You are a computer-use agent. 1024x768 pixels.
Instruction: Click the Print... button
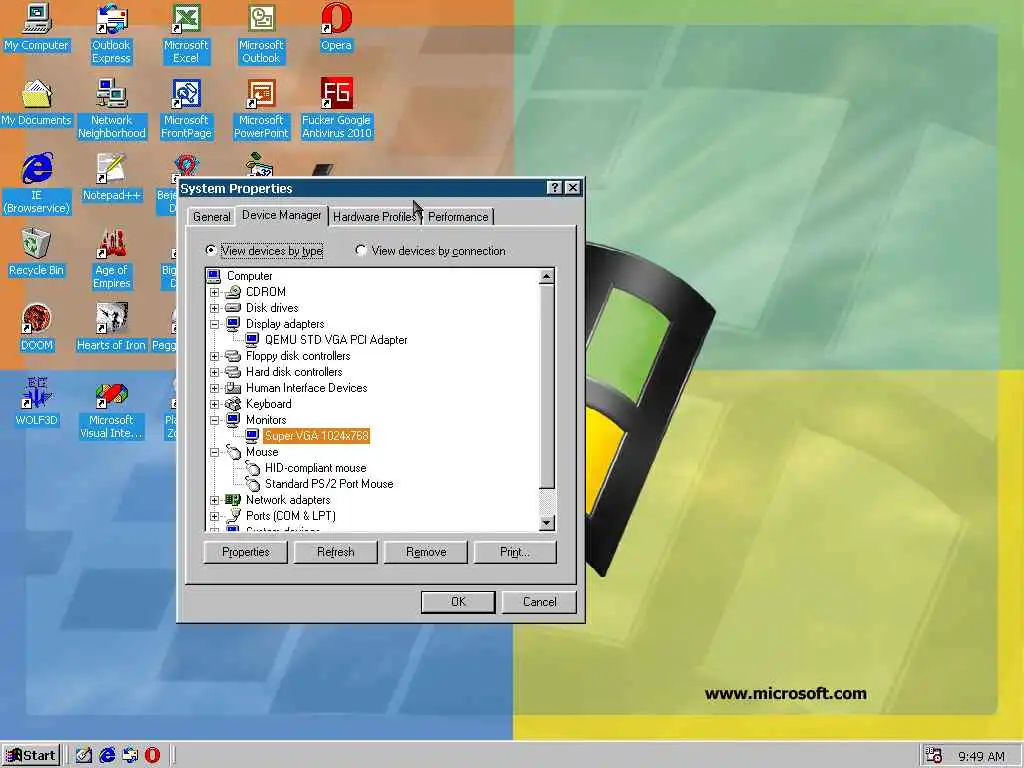click(x=515, y=552)
